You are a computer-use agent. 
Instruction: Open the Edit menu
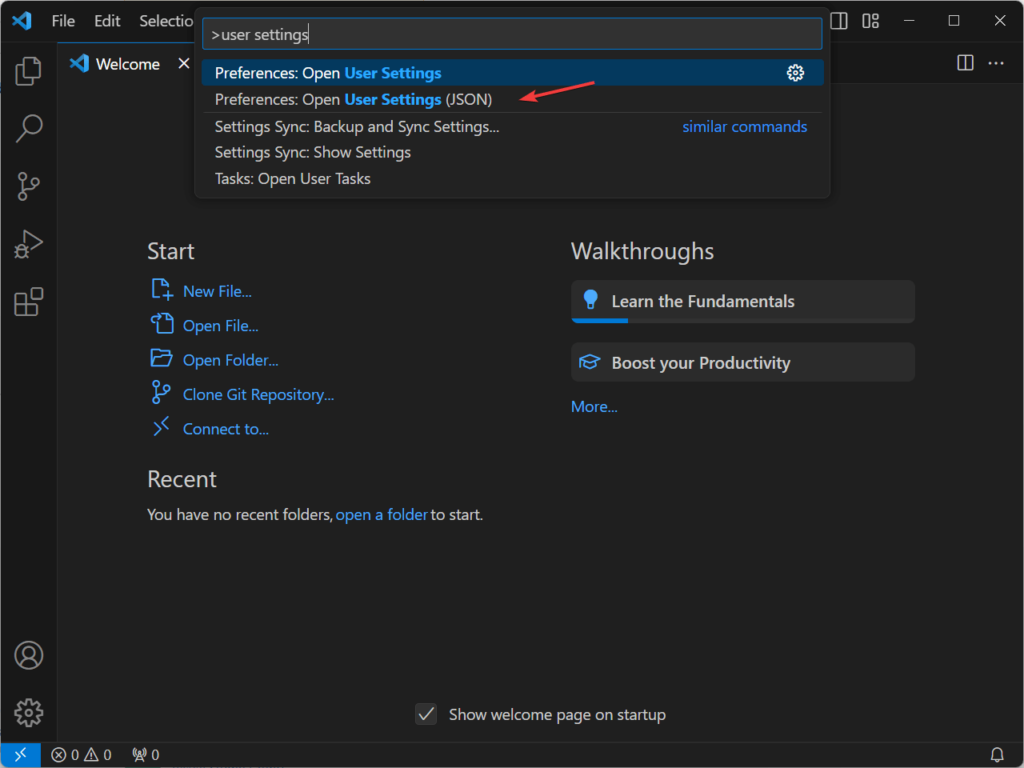[106, 20]
